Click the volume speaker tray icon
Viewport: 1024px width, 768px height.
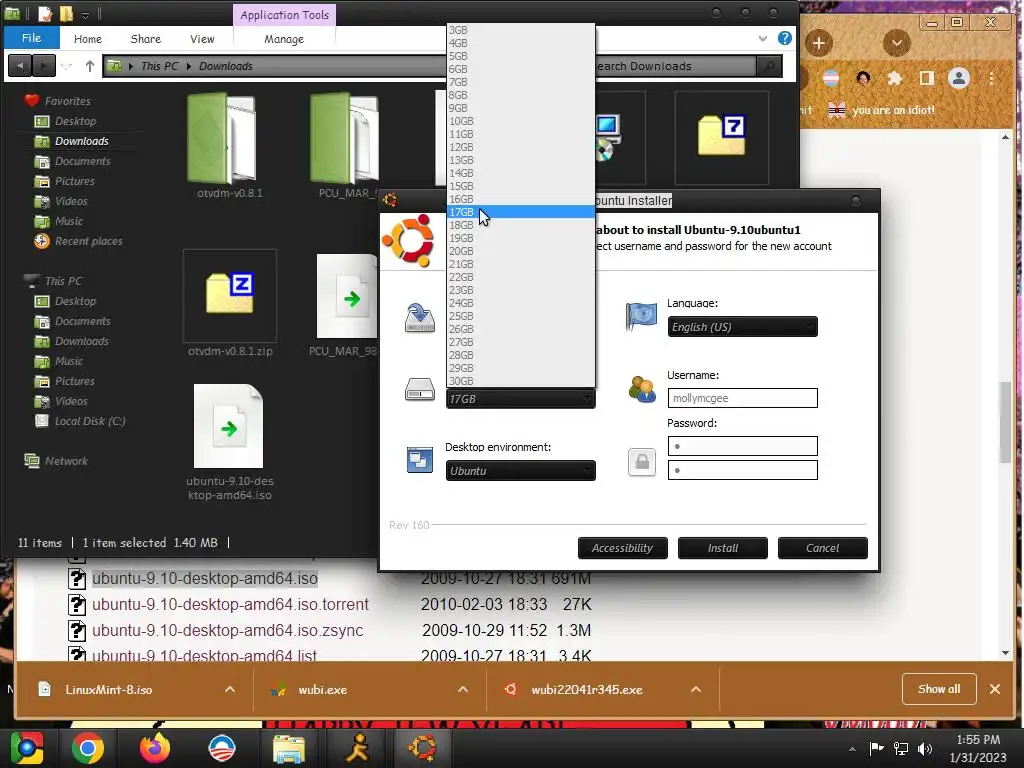pos(925,748)
